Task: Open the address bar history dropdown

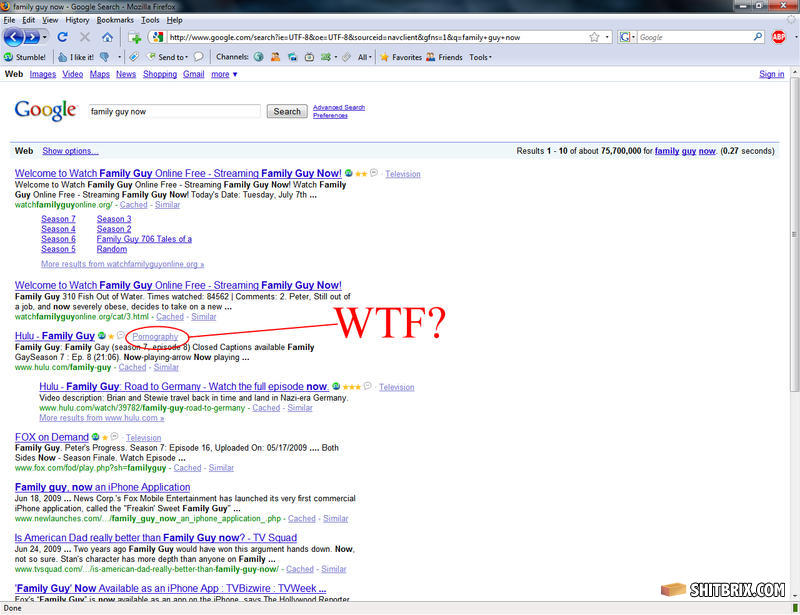Action: (x=607, y=37)
